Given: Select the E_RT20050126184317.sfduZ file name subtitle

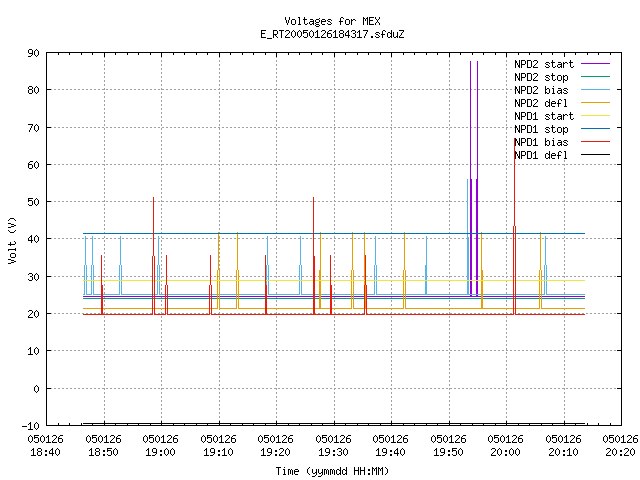Looking at the screenshot, I should tap(332, 34).
